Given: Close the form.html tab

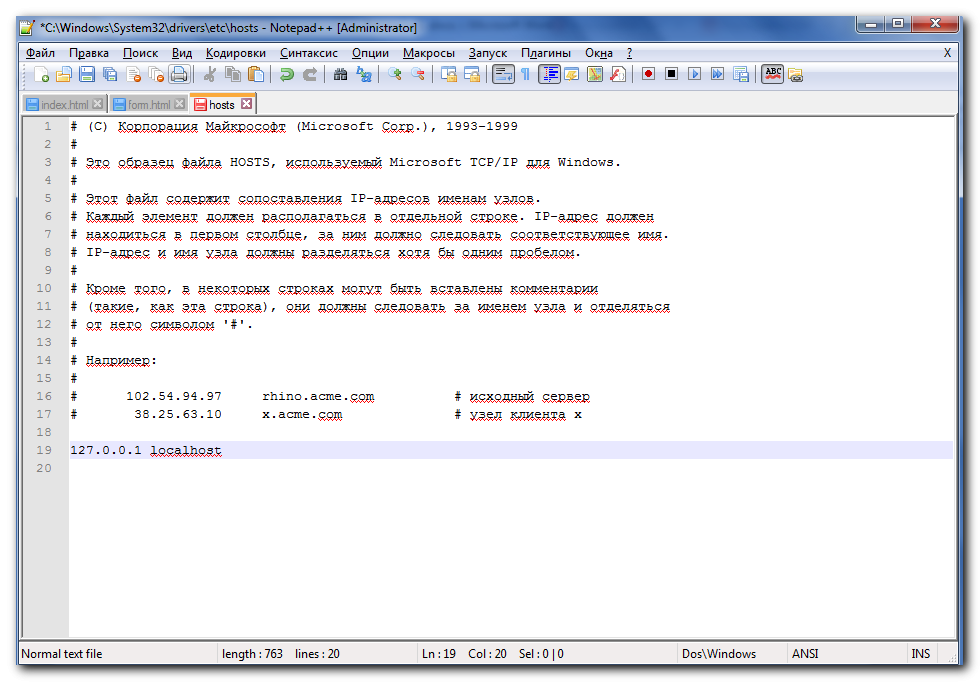Looking at the screenshot, I should tap(179, 104).
